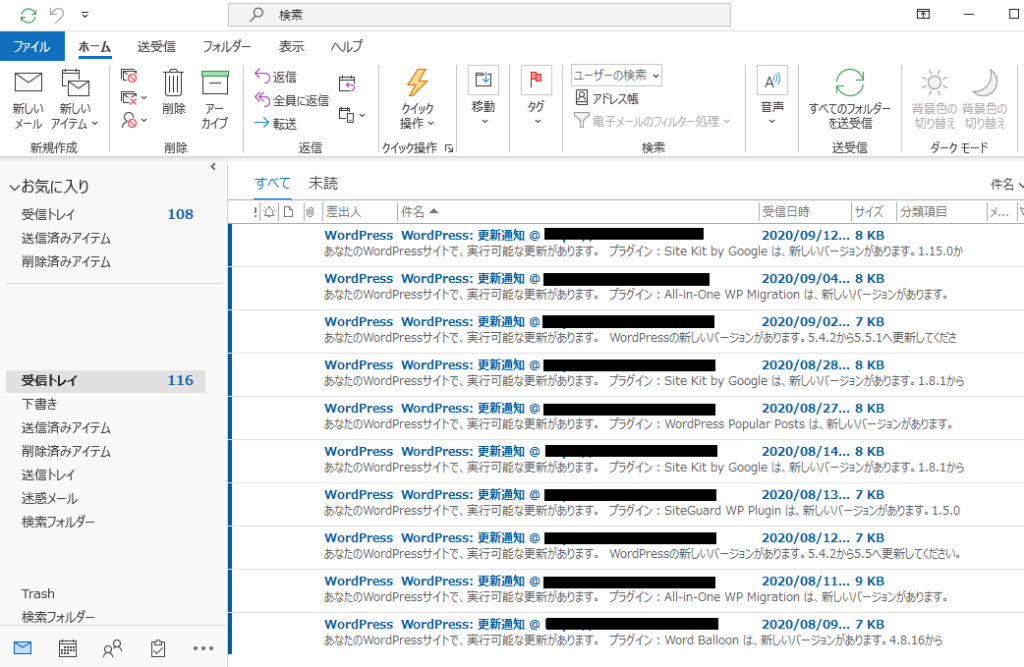
Task: Switch to People contacts icon
Action: click(112, 648)
